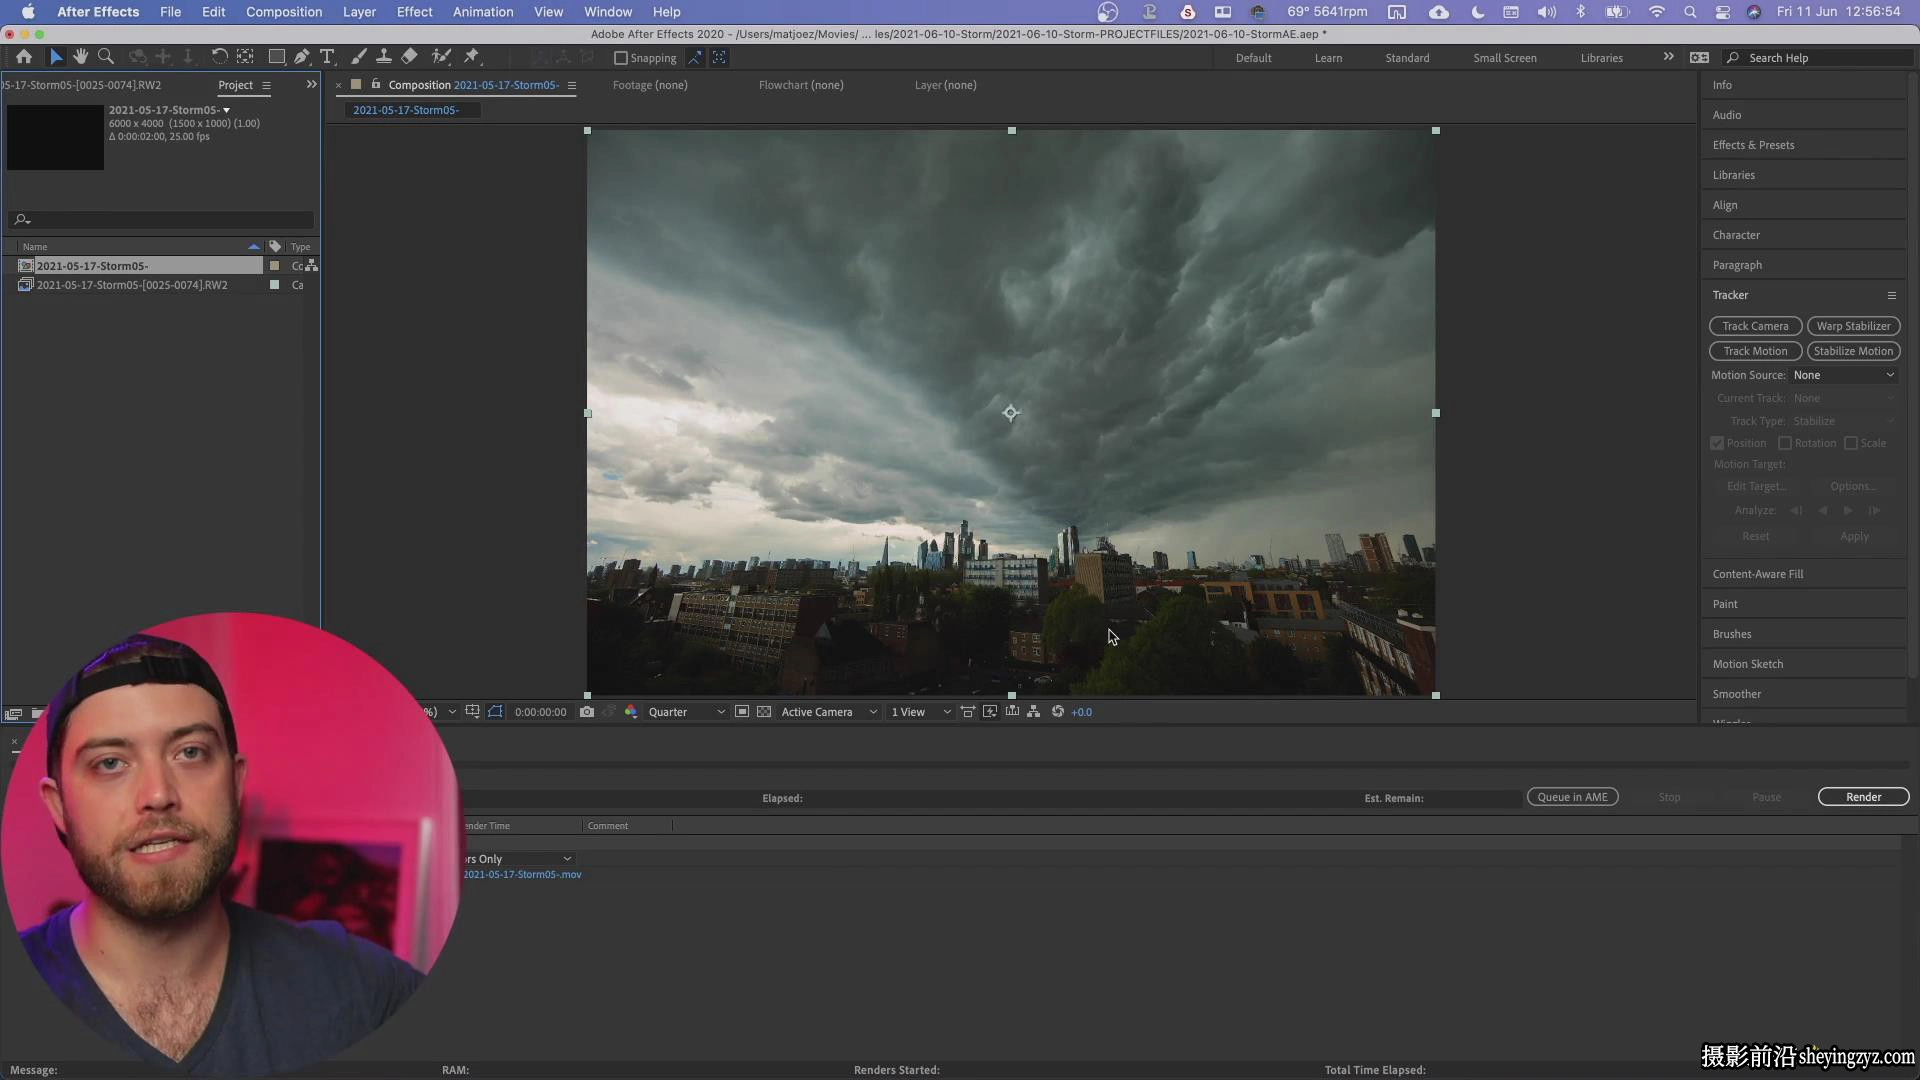
Task: Expand the Project panel overflow chevrons
Action: point(311,84)
